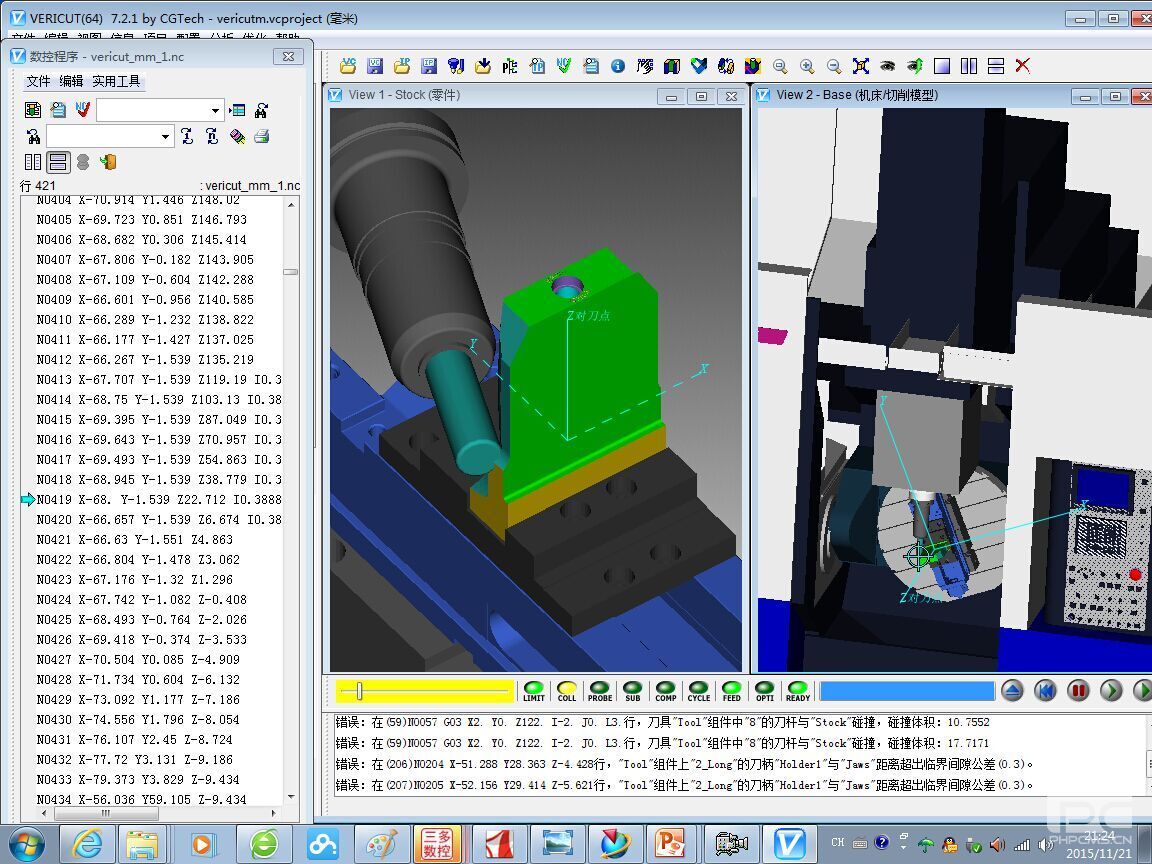The image size is (1152, 864).
Task: Click the zoom out magnifier icon
Action: (834, 66)
